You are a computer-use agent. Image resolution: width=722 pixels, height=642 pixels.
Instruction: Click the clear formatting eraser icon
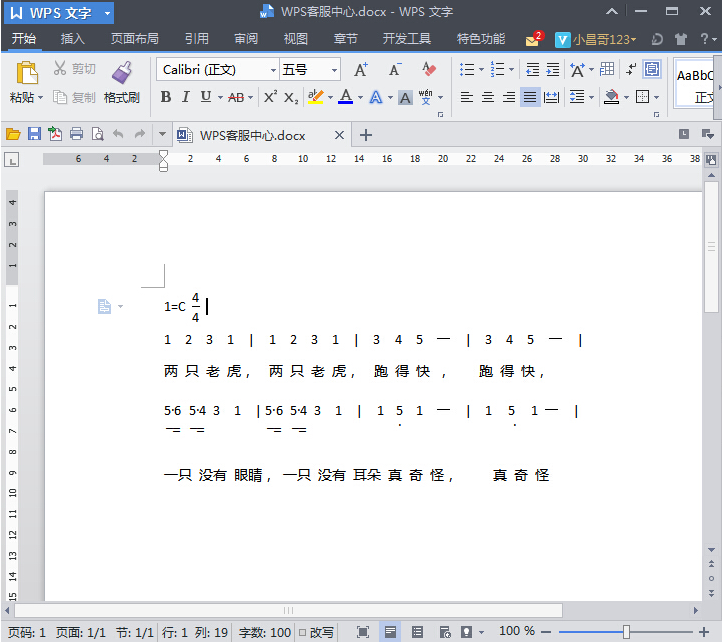[429, 69]
